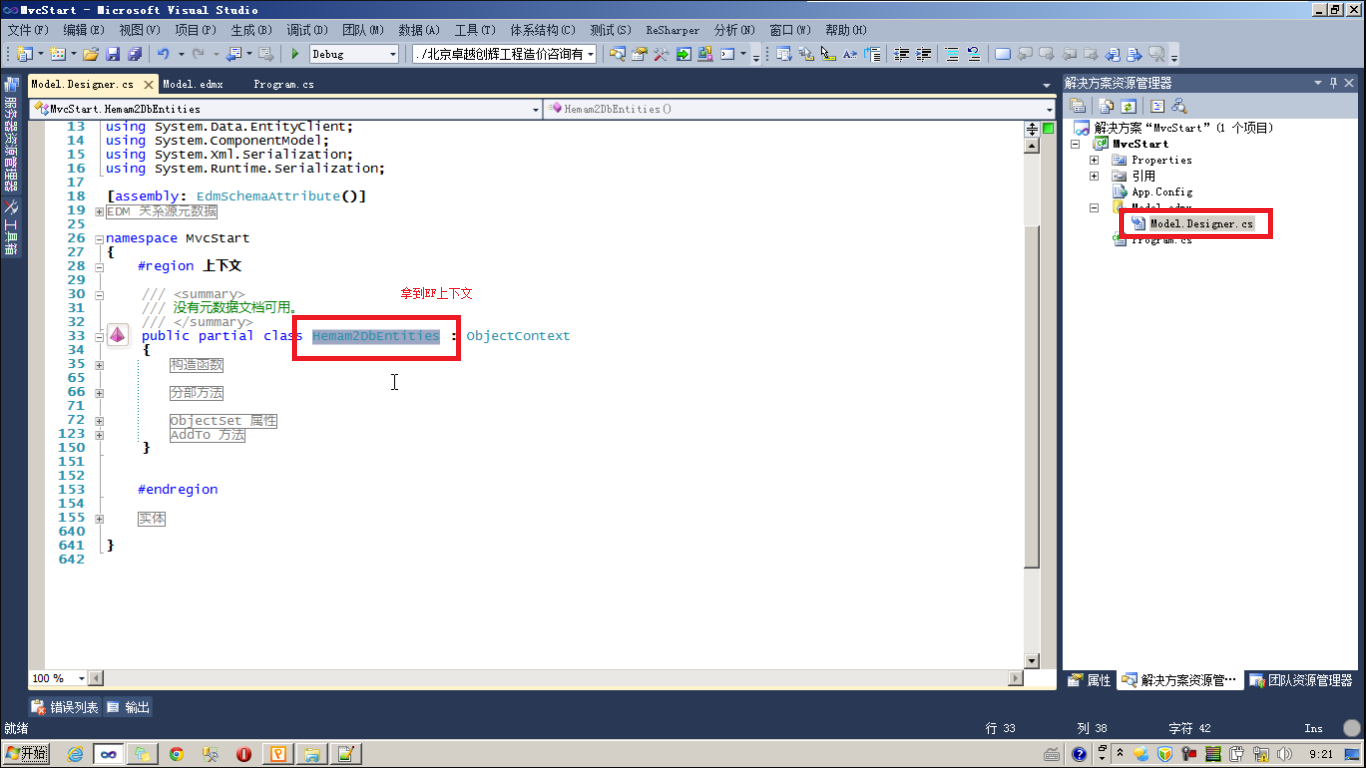
Task: Open Internet Explorer from taskbar
Action: 76,754
